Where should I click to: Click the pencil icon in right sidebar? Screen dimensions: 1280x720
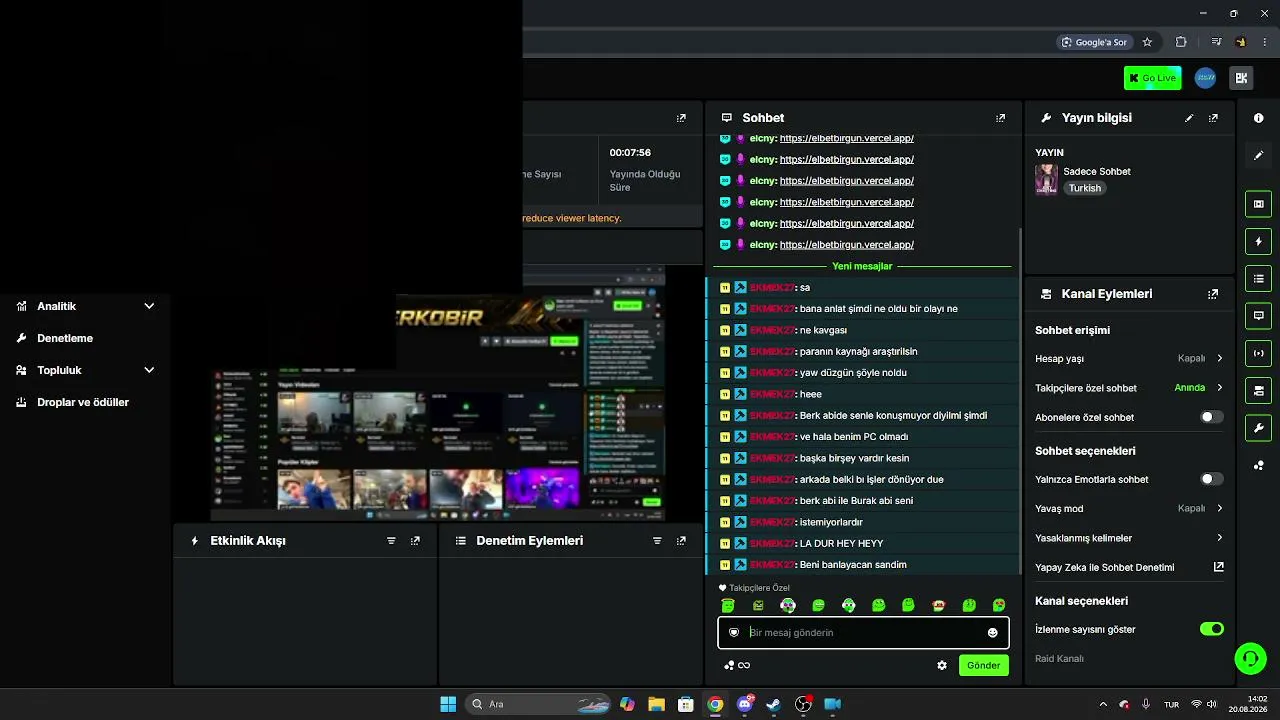click(1258, 156)
